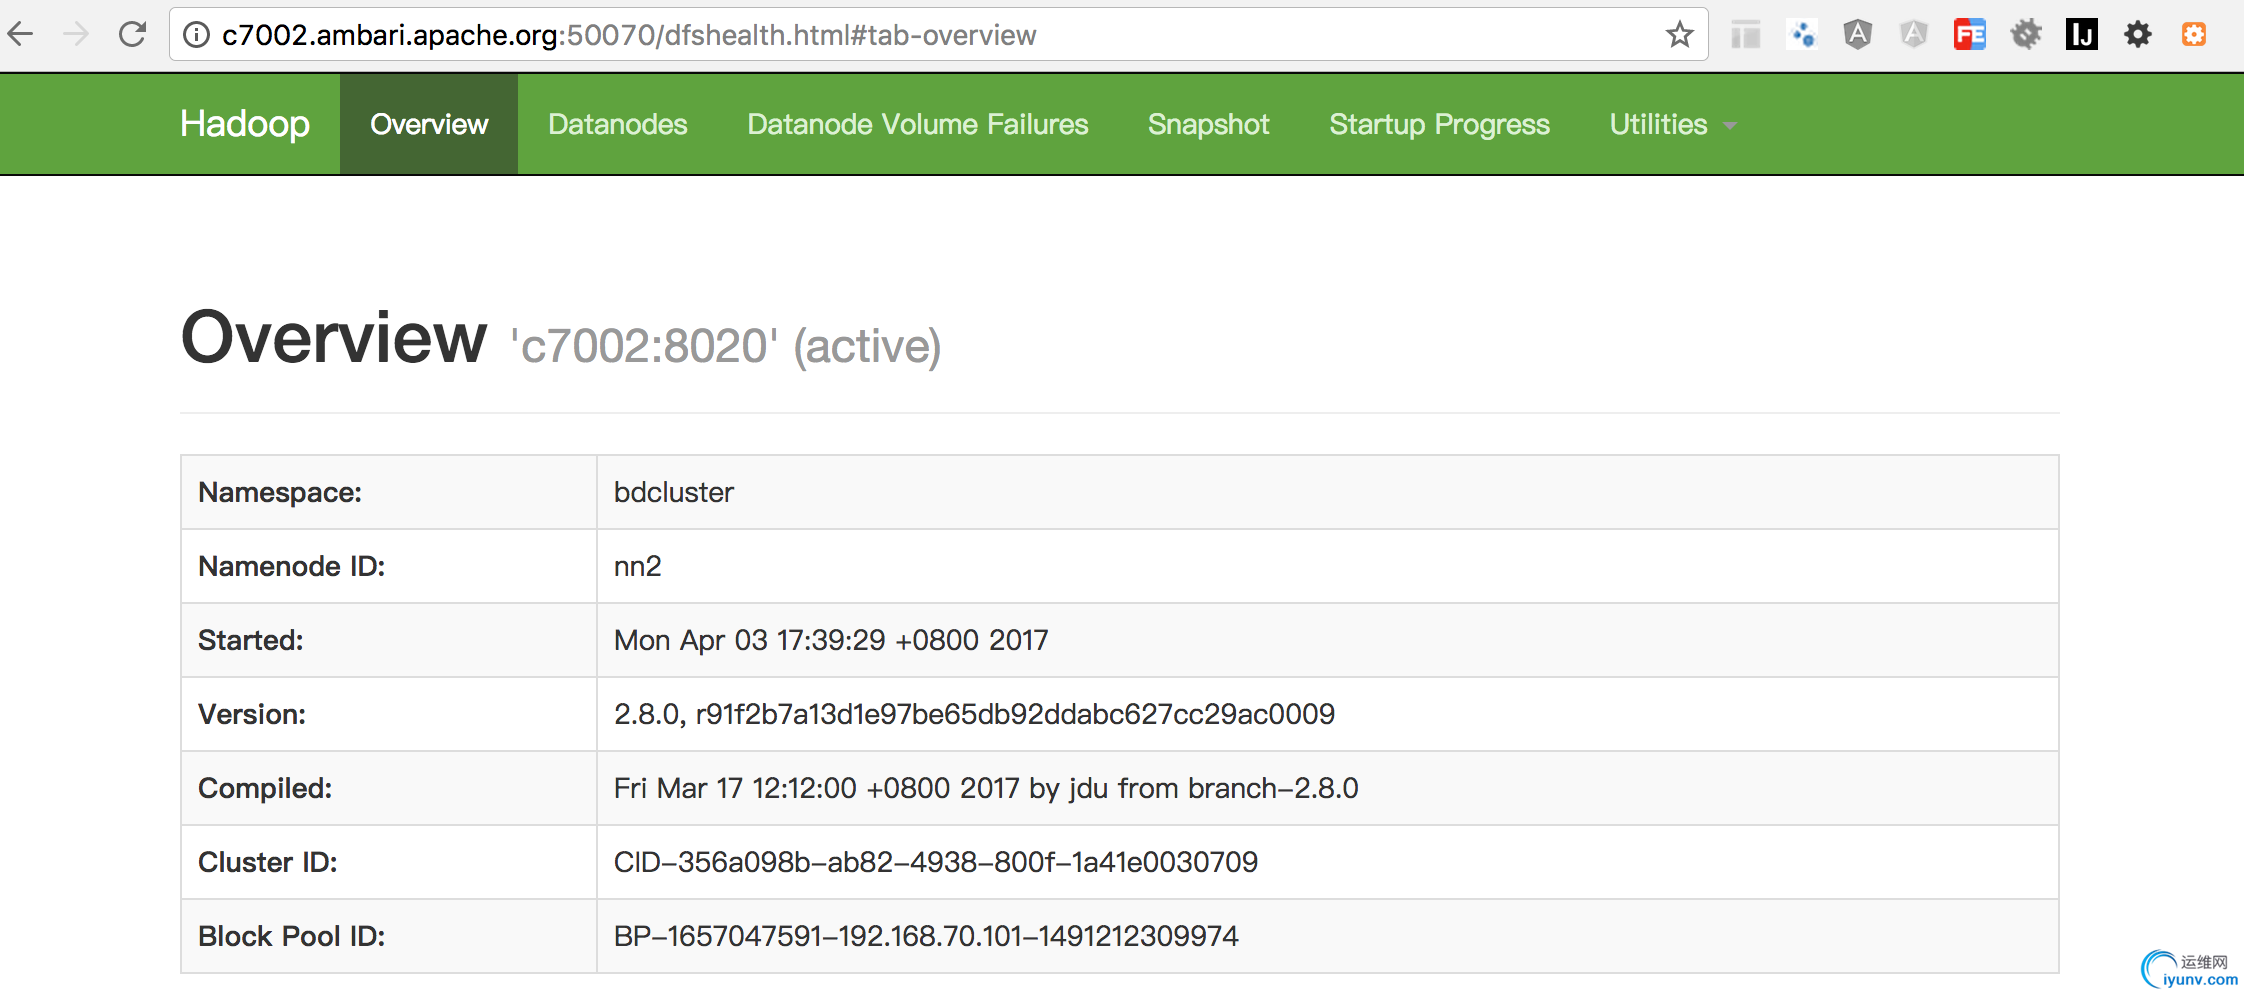Open the blue dots extension icon
This screenshot has width=2244, height=996.
pyautogui.click(x=1802, y=35)
